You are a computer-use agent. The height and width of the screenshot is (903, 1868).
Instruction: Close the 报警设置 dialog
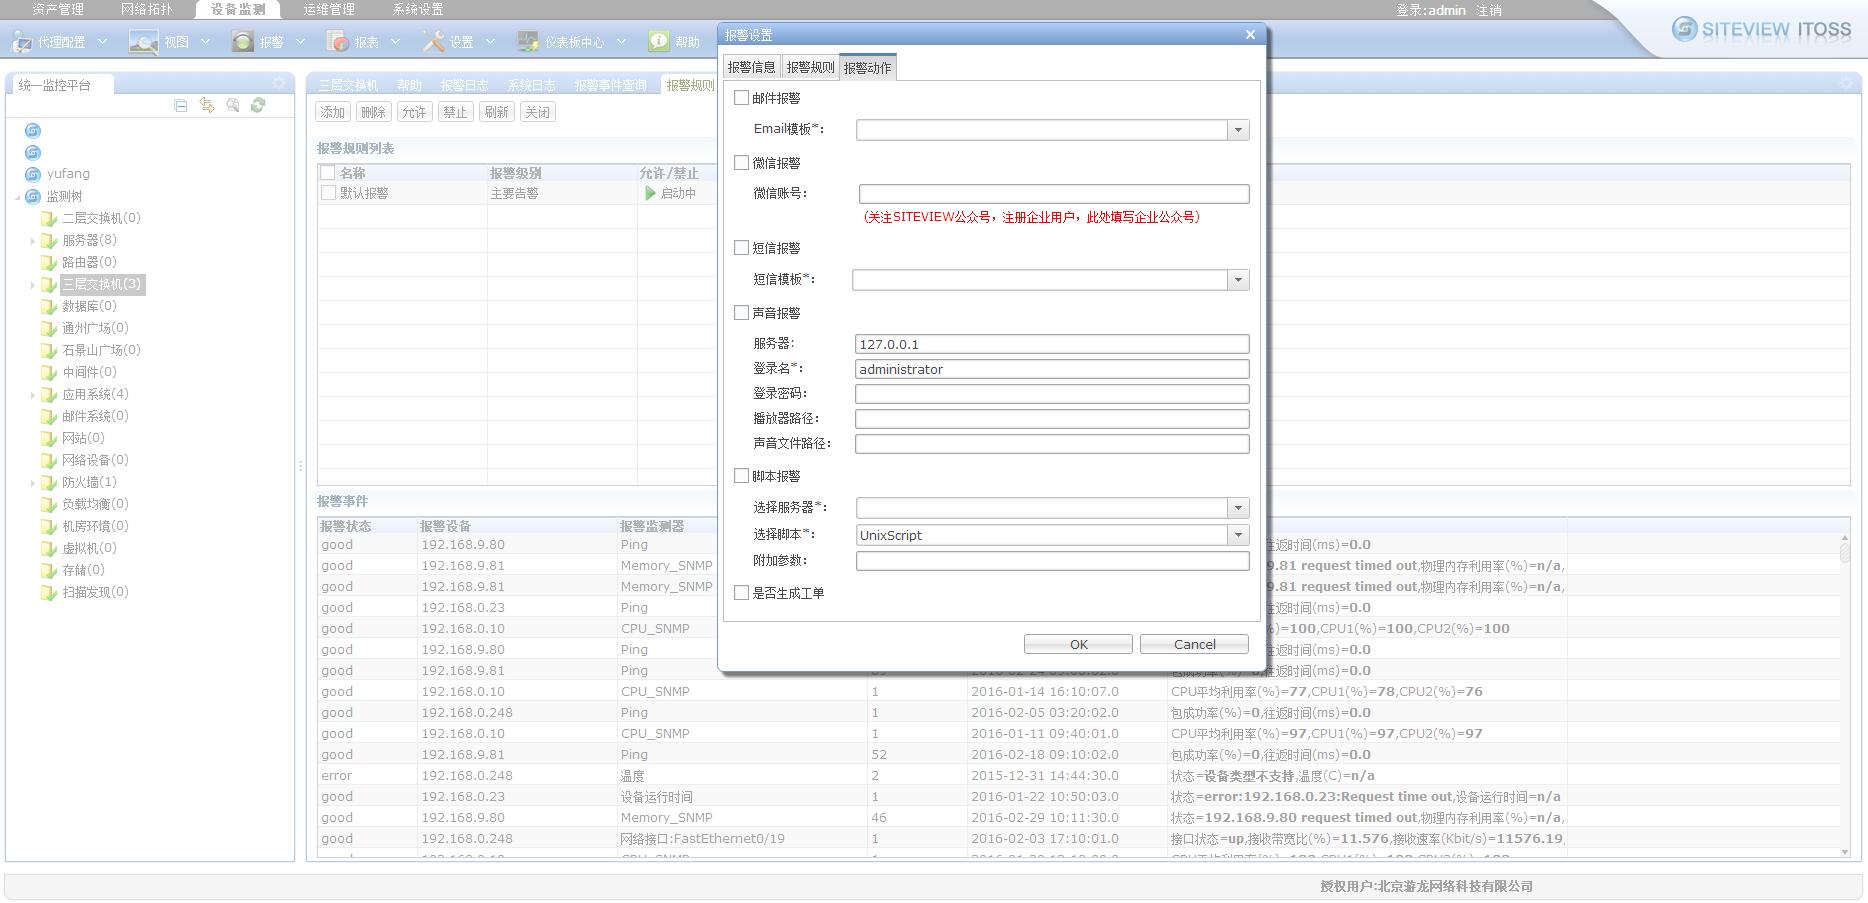point(1250,35)
